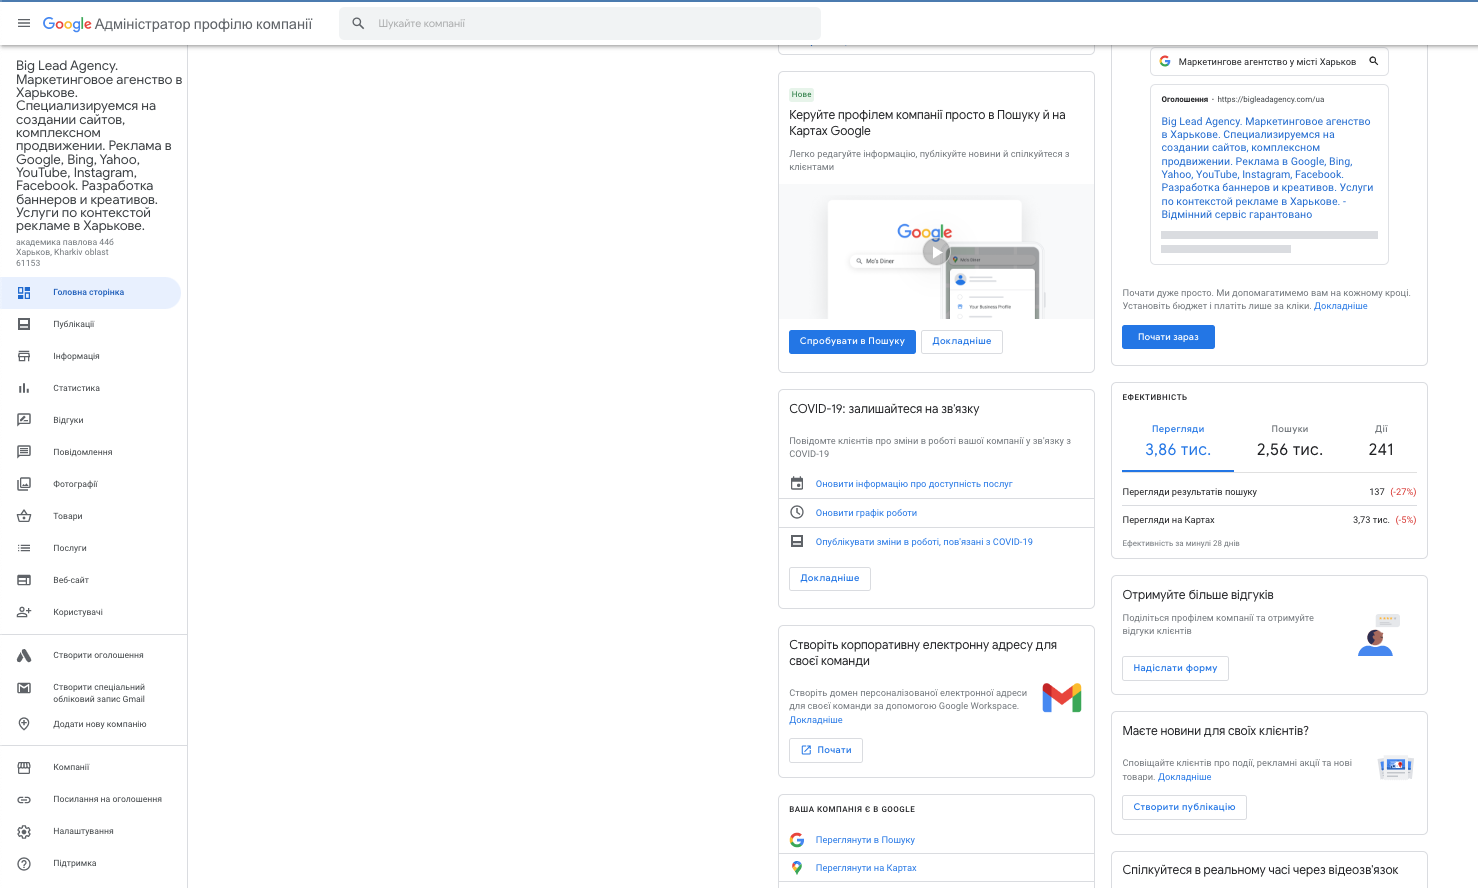1478x888 pixels.
Task: Click the Перегляди на Картах row
Action: click(x=1269, y=520)
